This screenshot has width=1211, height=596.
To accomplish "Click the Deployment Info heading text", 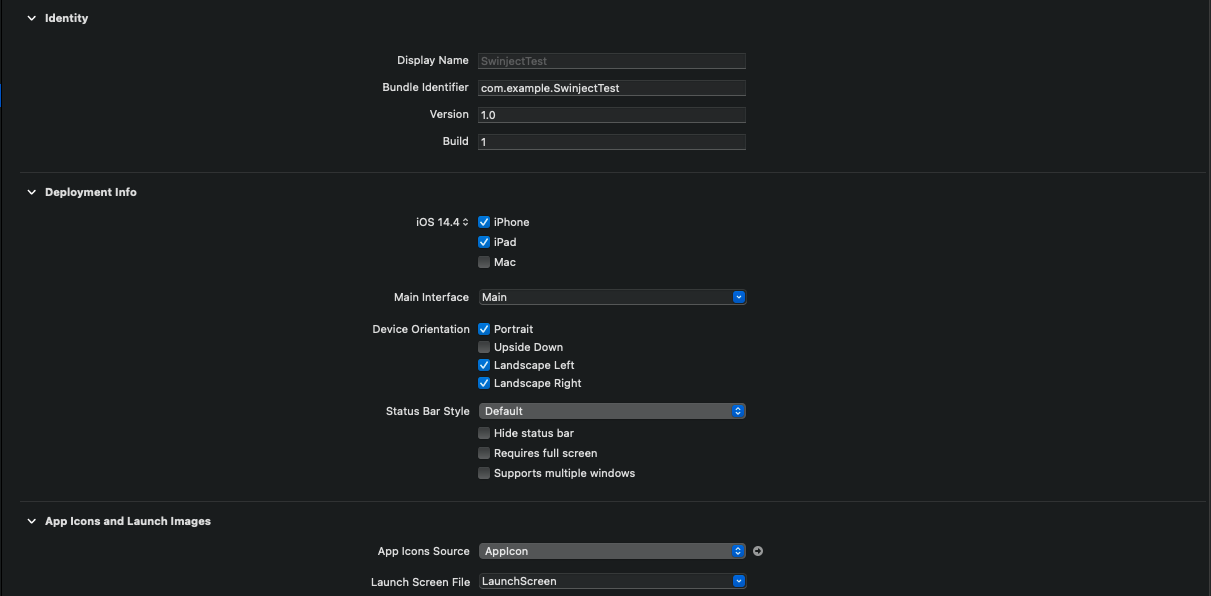I will 91,192.
